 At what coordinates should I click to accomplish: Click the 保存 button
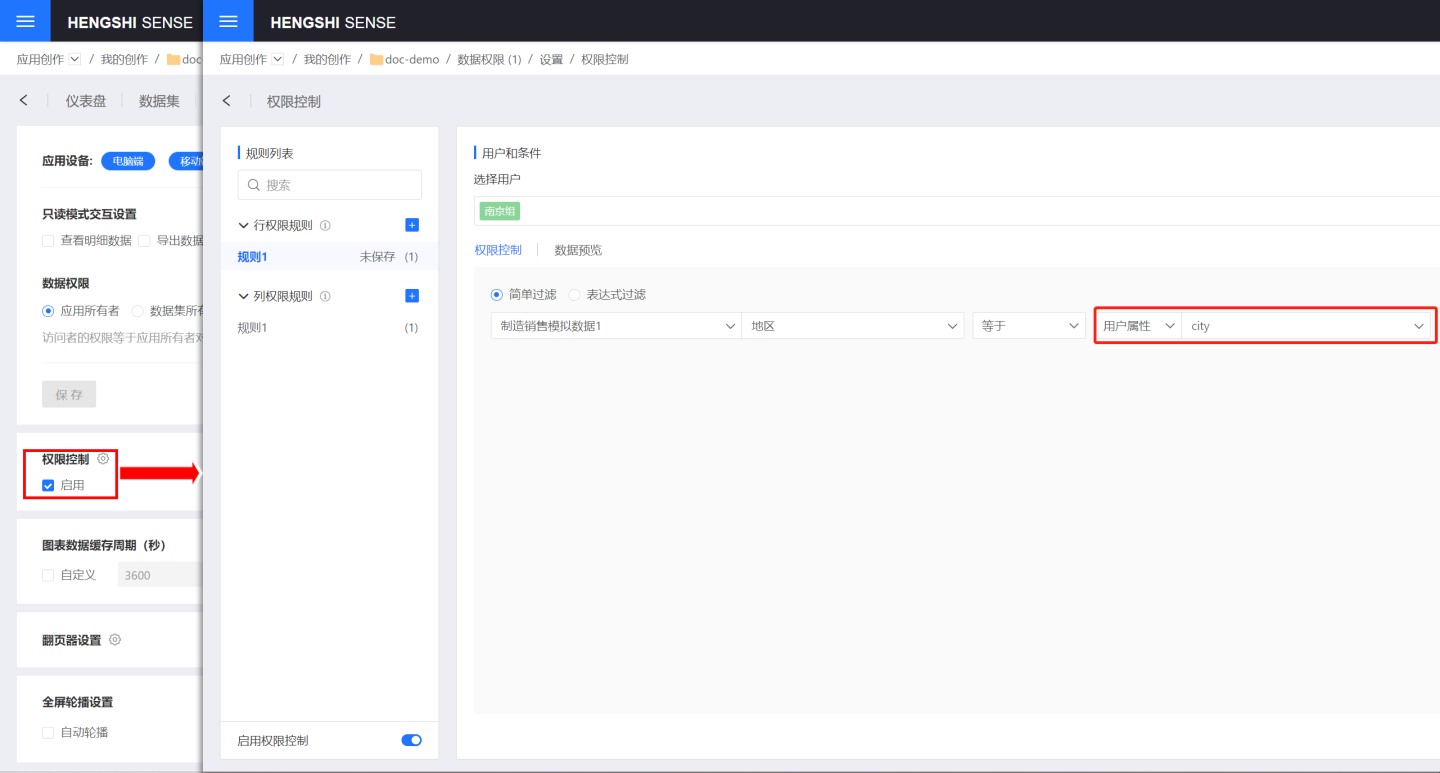[69, 394]
